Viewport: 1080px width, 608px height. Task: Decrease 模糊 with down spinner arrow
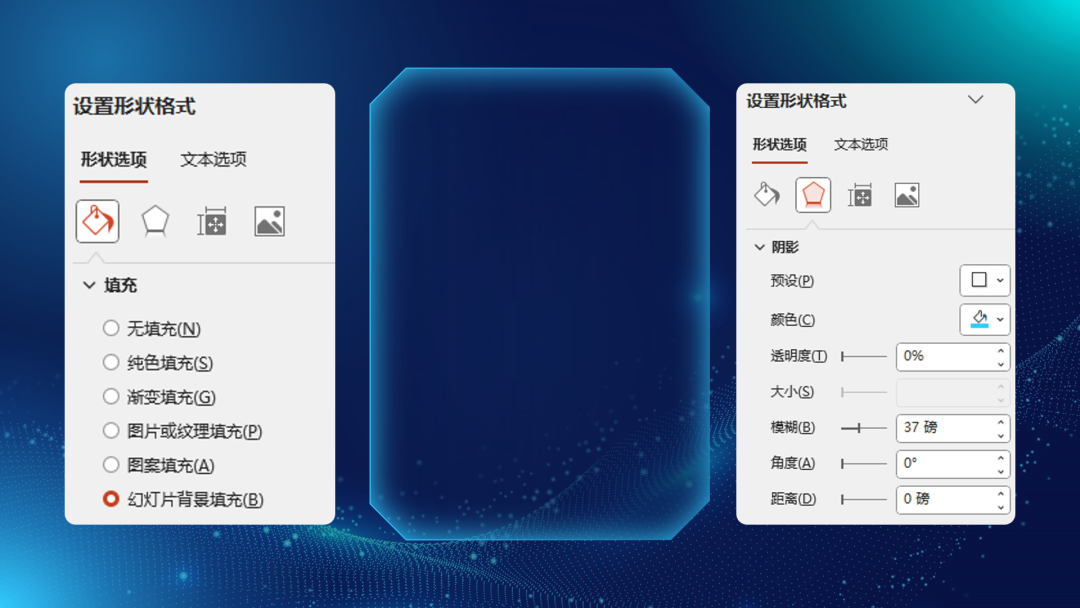1001,435
